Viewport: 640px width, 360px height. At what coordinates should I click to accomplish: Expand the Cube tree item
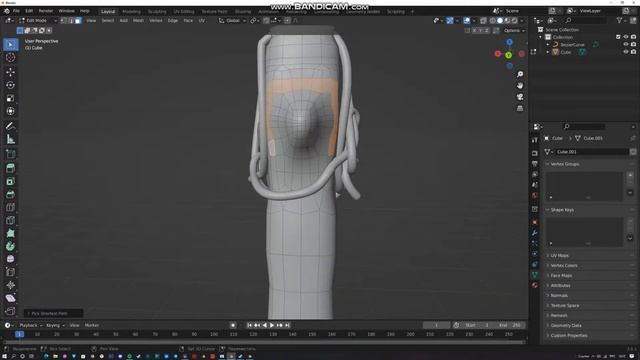tap(548, 52)
